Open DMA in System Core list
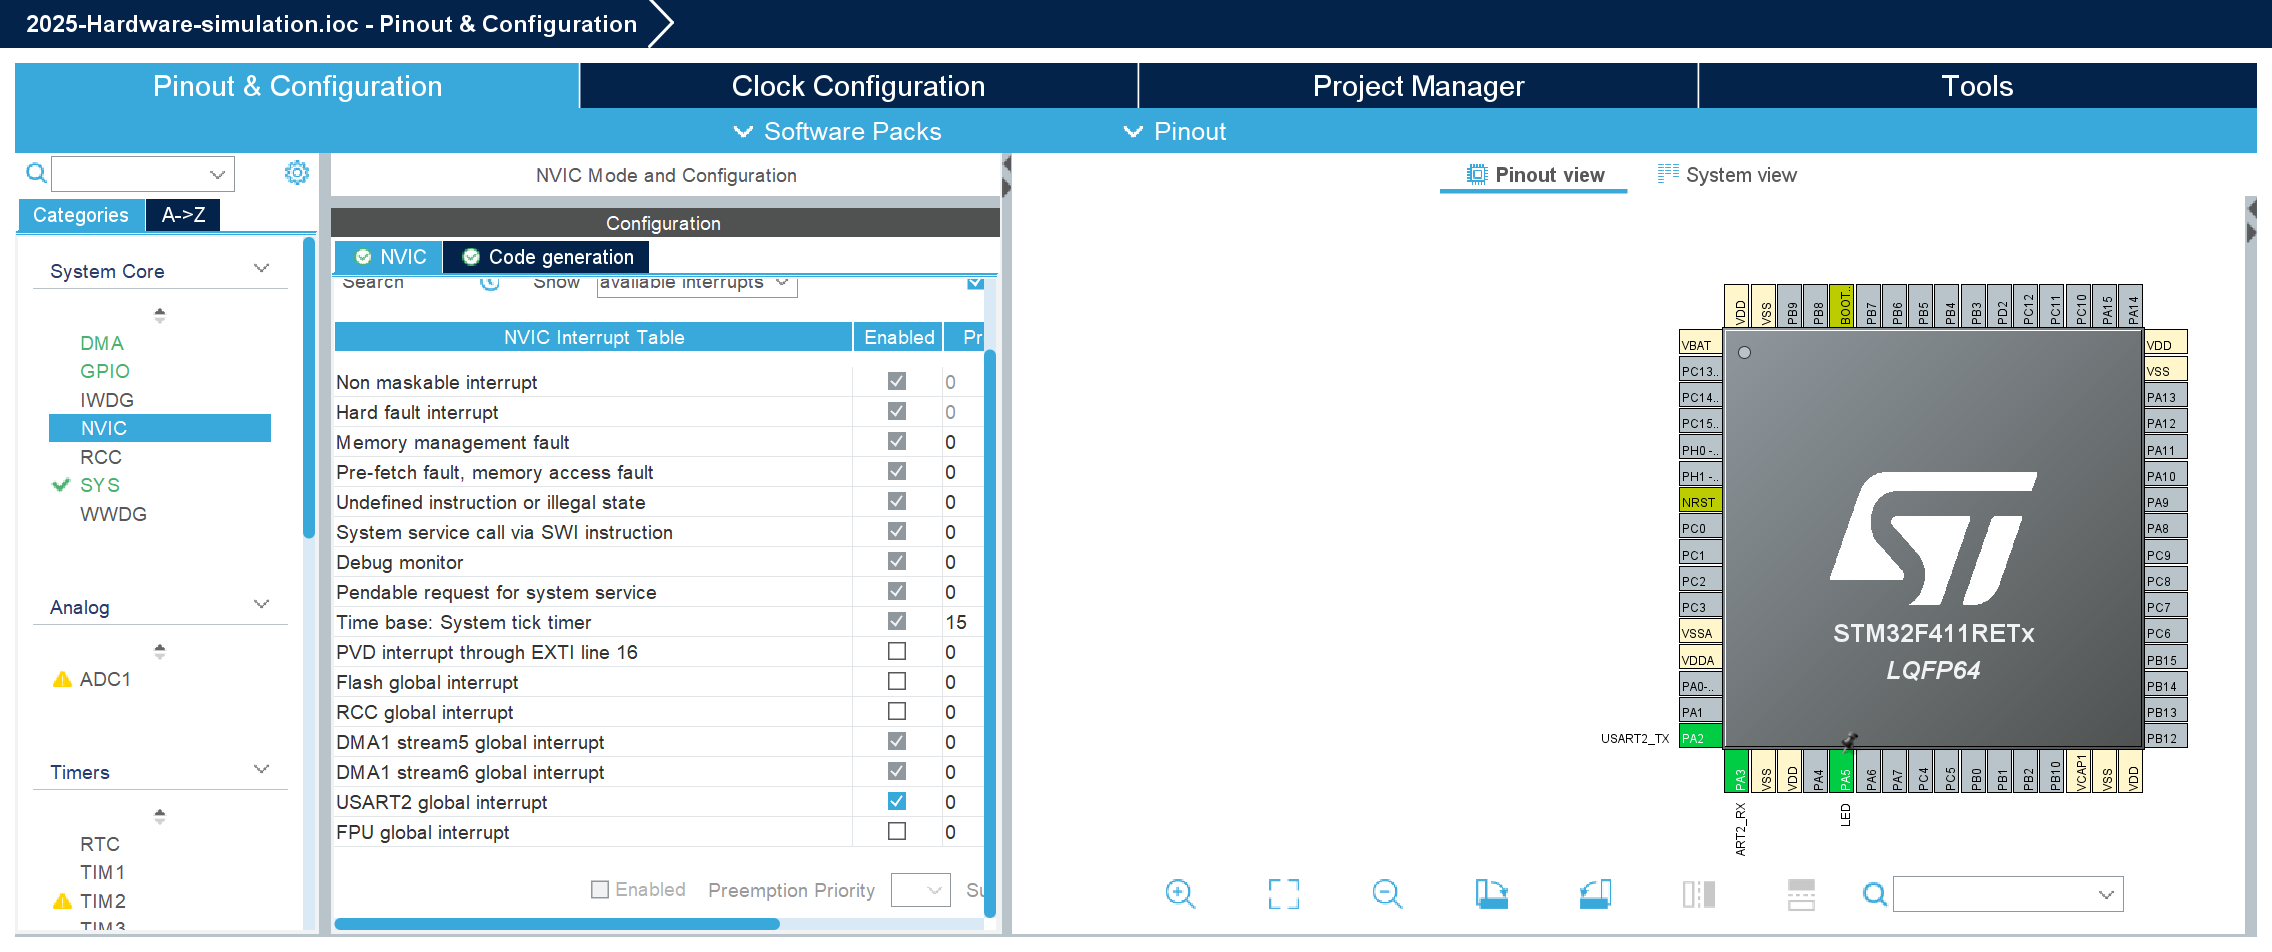Viewport: 2272px width, 952px height. (102, 343)
